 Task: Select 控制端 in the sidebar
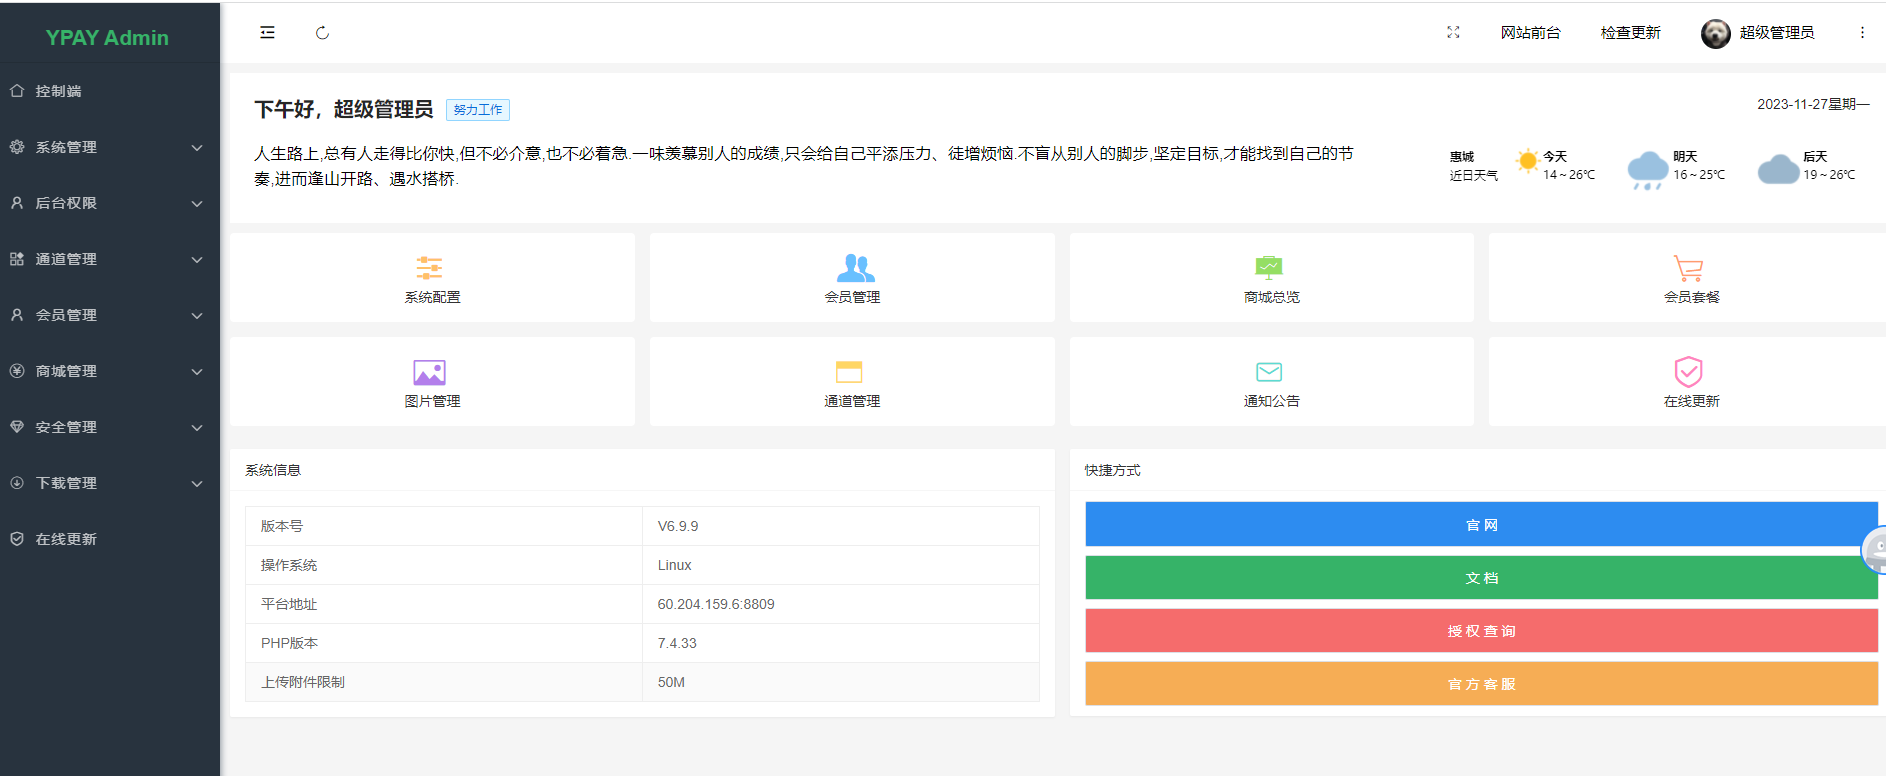[x=58, y=91]
